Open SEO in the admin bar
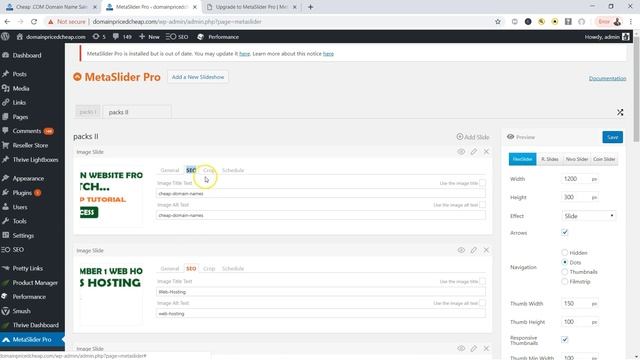The image size is (640, 360). click(x=177, y=37)
